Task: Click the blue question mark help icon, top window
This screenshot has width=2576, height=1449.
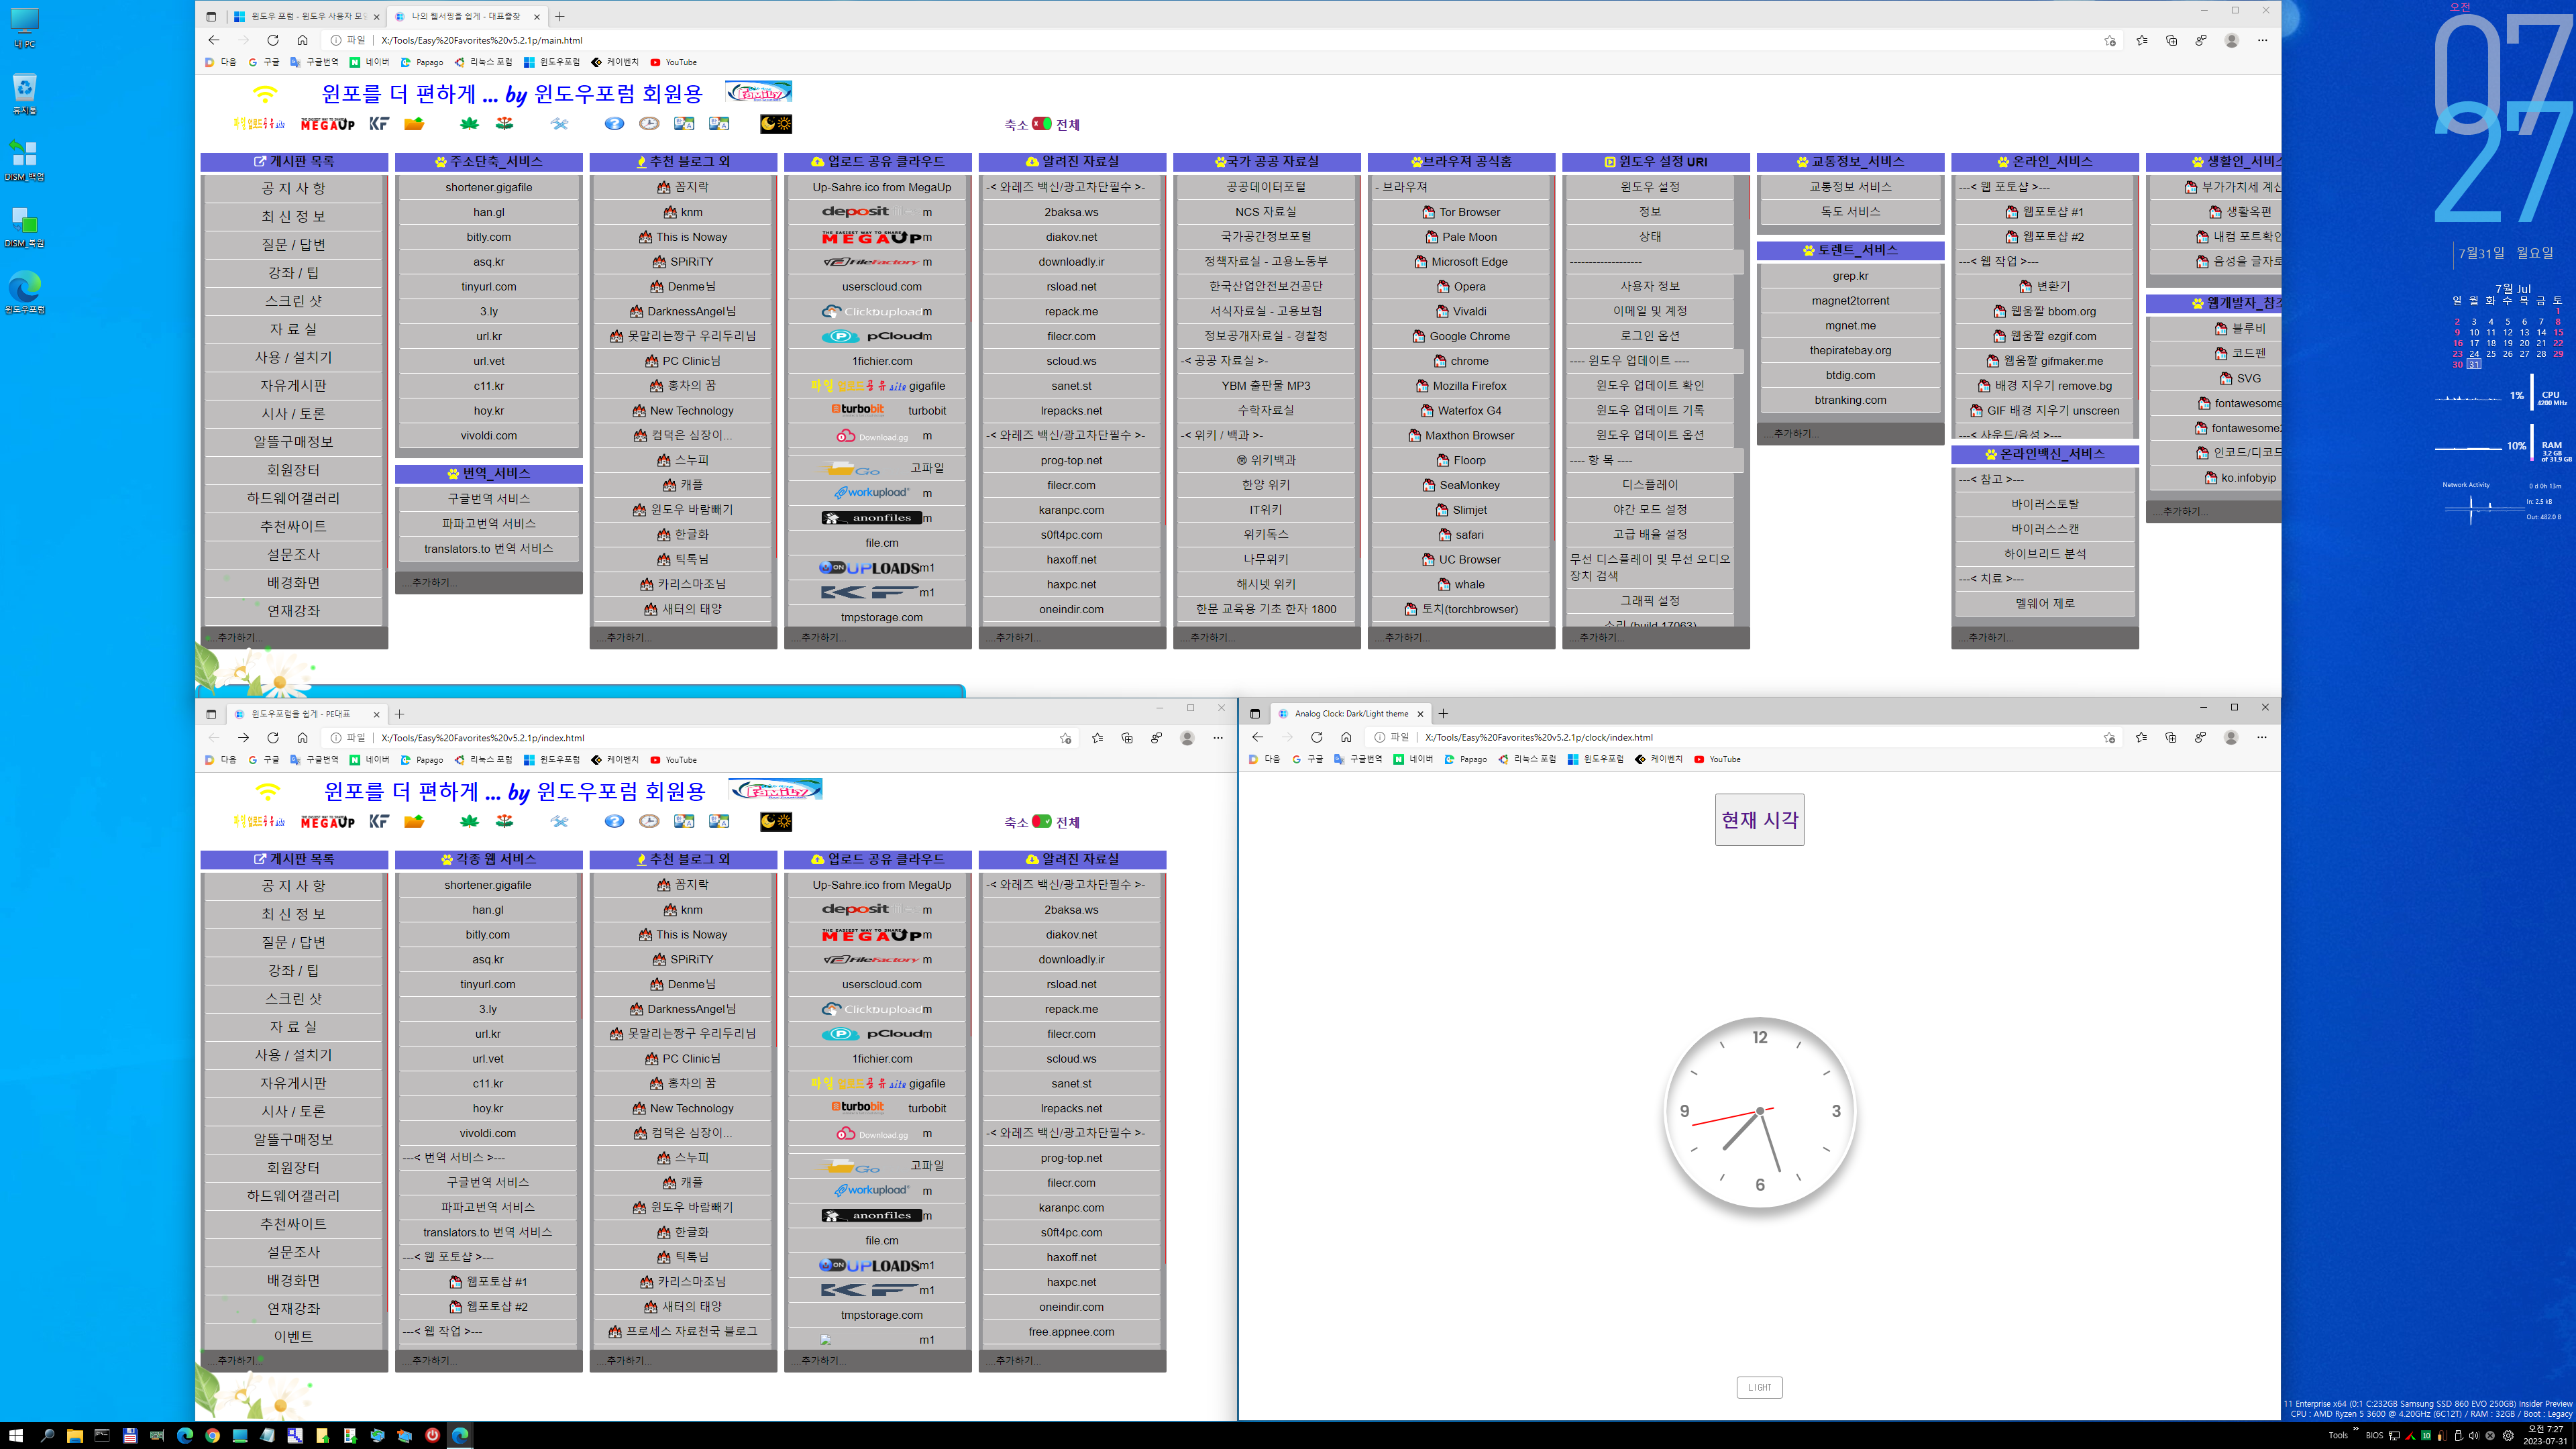Action: [x=614, y=124]
